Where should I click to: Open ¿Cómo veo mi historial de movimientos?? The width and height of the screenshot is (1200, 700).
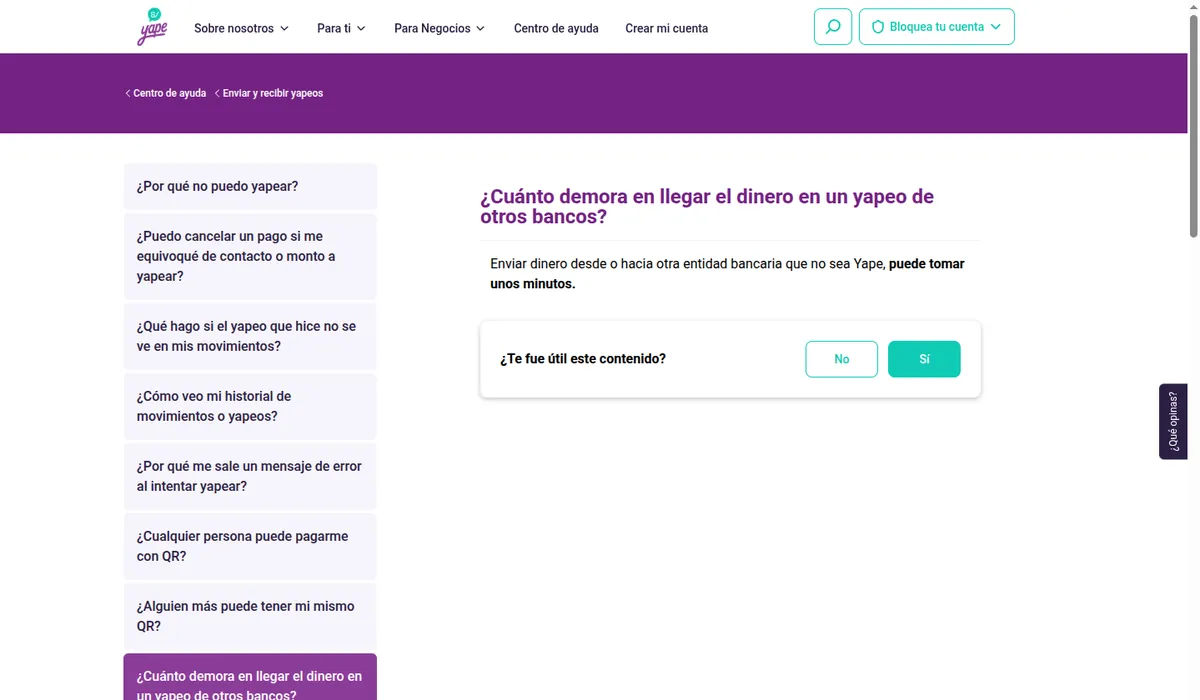click(250, 406)
